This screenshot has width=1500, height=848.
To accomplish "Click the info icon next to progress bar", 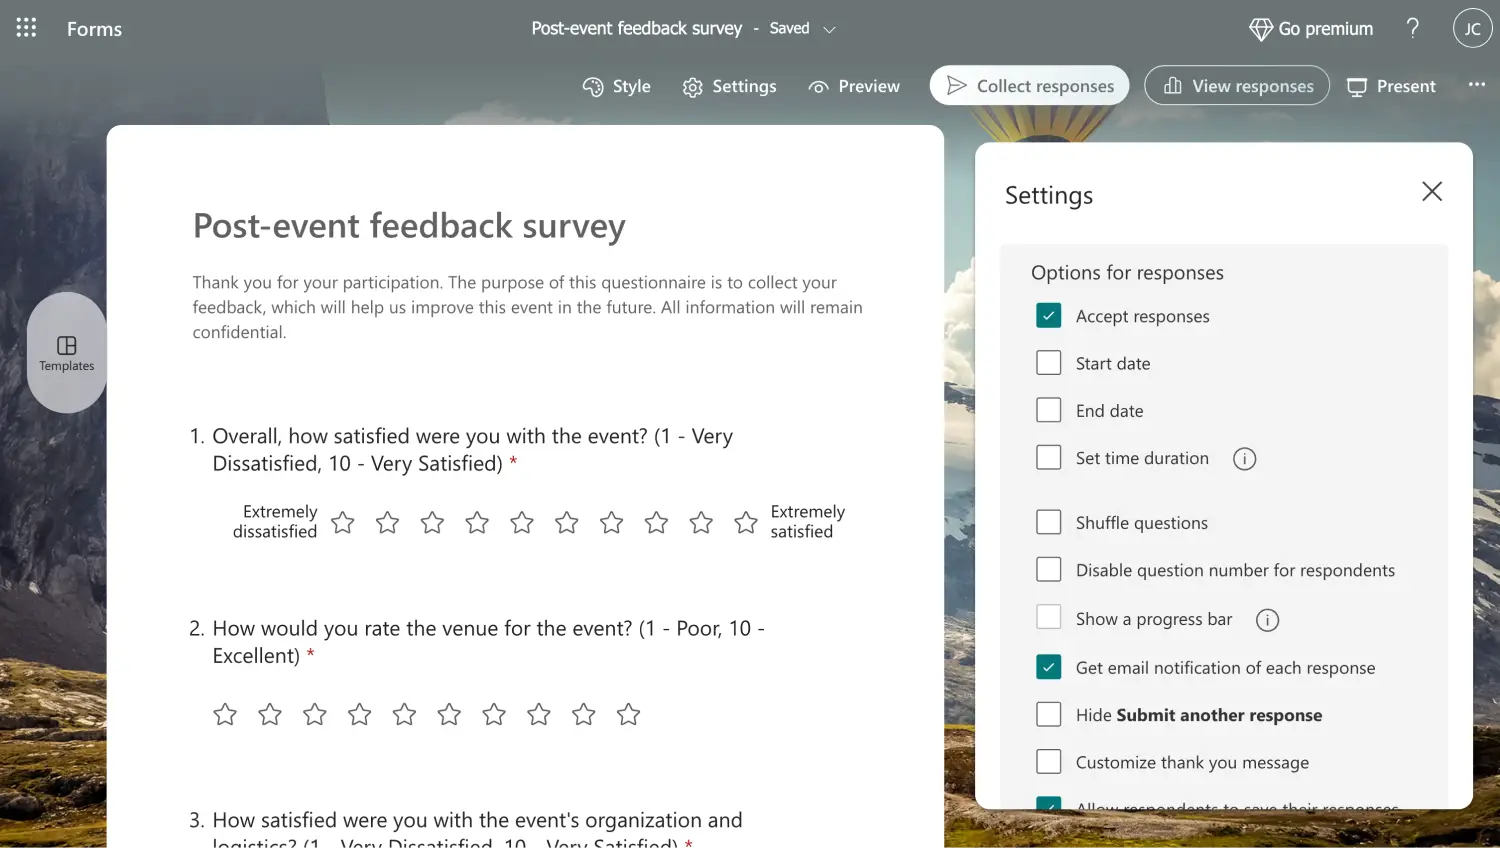I will tap(1267, 620).
